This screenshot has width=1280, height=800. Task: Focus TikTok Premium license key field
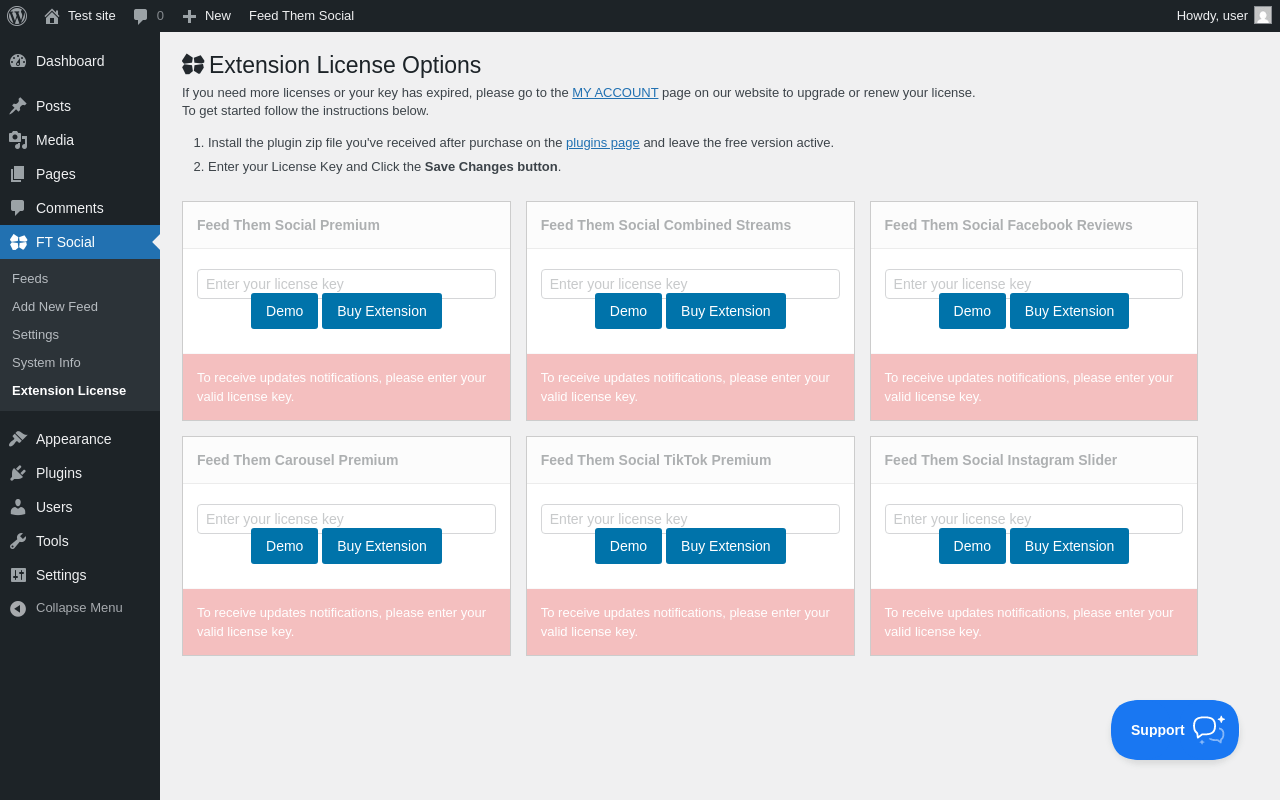(x=690, y=517)
